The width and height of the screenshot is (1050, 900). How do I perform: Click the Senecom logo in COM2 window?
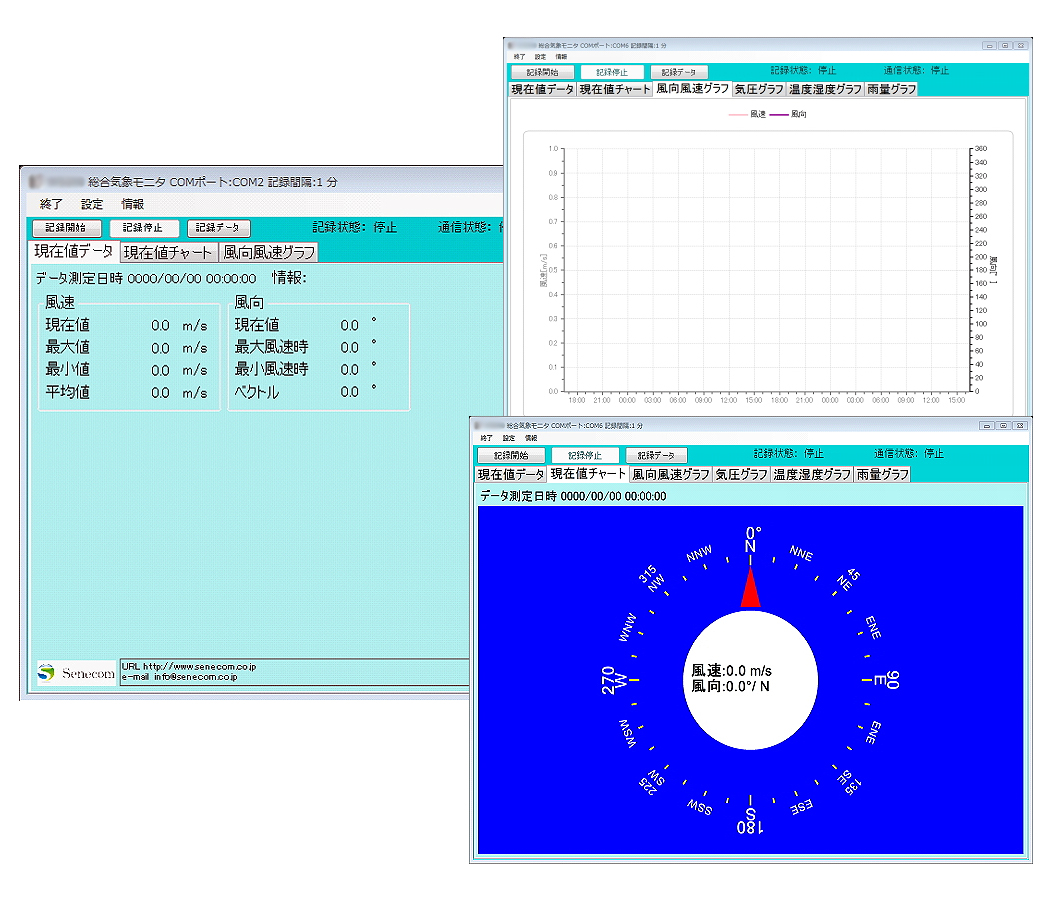point(75,673)
